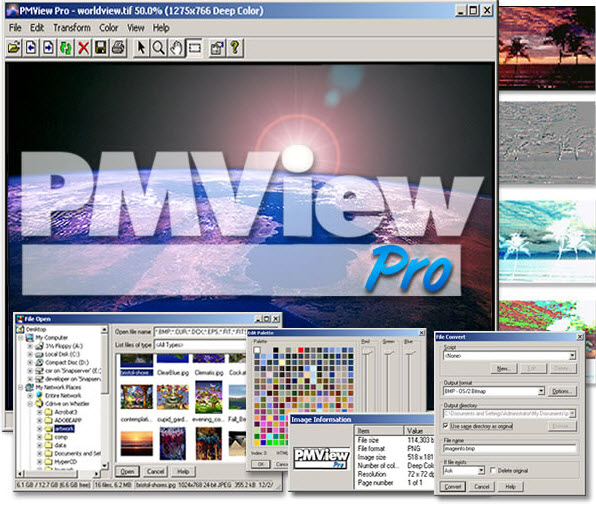The height and width of the screenshot is (505, 596).
Task: Expand the Compact Disc (D:) node
Action: pos(30,363)
